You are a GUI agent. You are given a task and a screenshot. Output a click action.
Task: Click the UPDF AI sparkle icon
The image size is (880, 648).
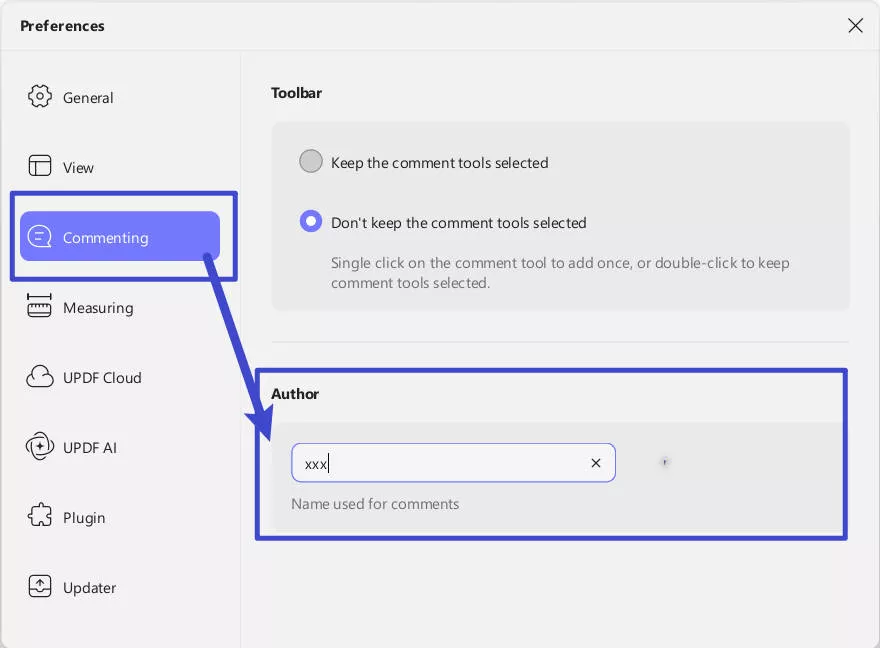point(40,447)
